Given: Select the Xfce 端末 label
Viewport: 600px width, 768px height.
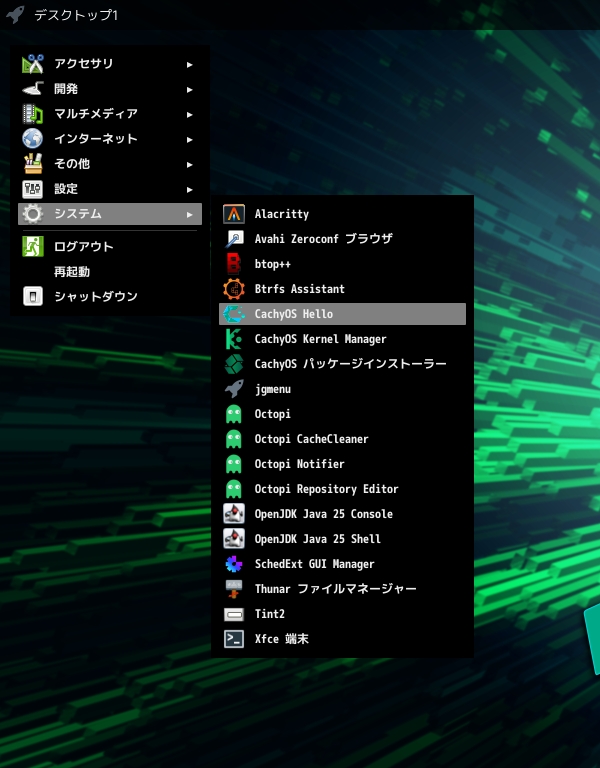Looking at the screenshot, I should [x=282, y=639].
